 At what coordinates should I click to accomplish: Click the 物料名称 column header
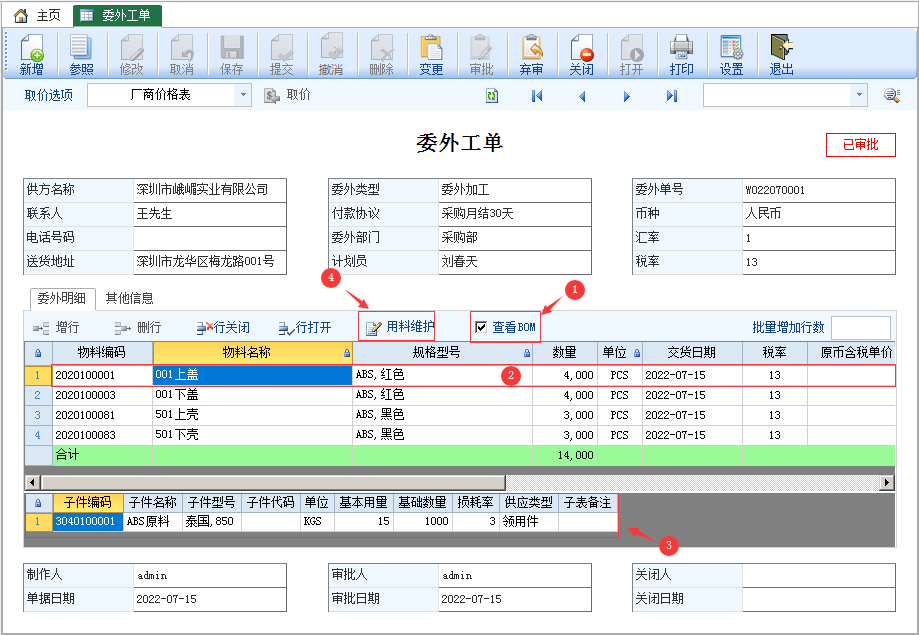coord(252,353)
